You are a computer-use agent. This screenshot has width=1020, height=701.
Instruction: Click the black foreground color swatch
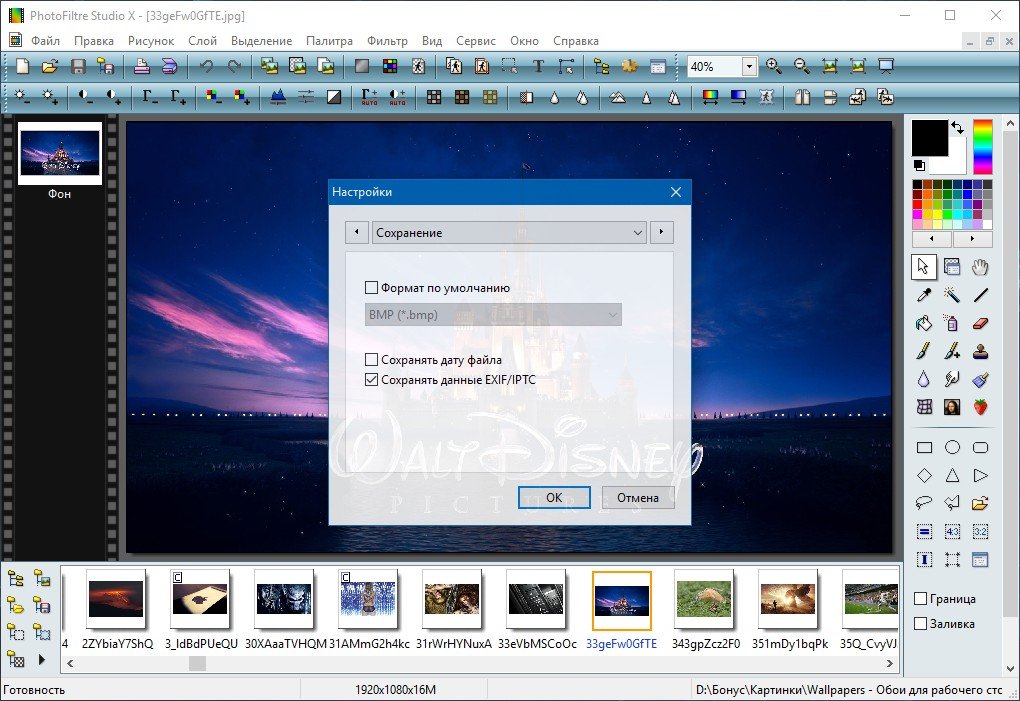[x=929, y=138]
